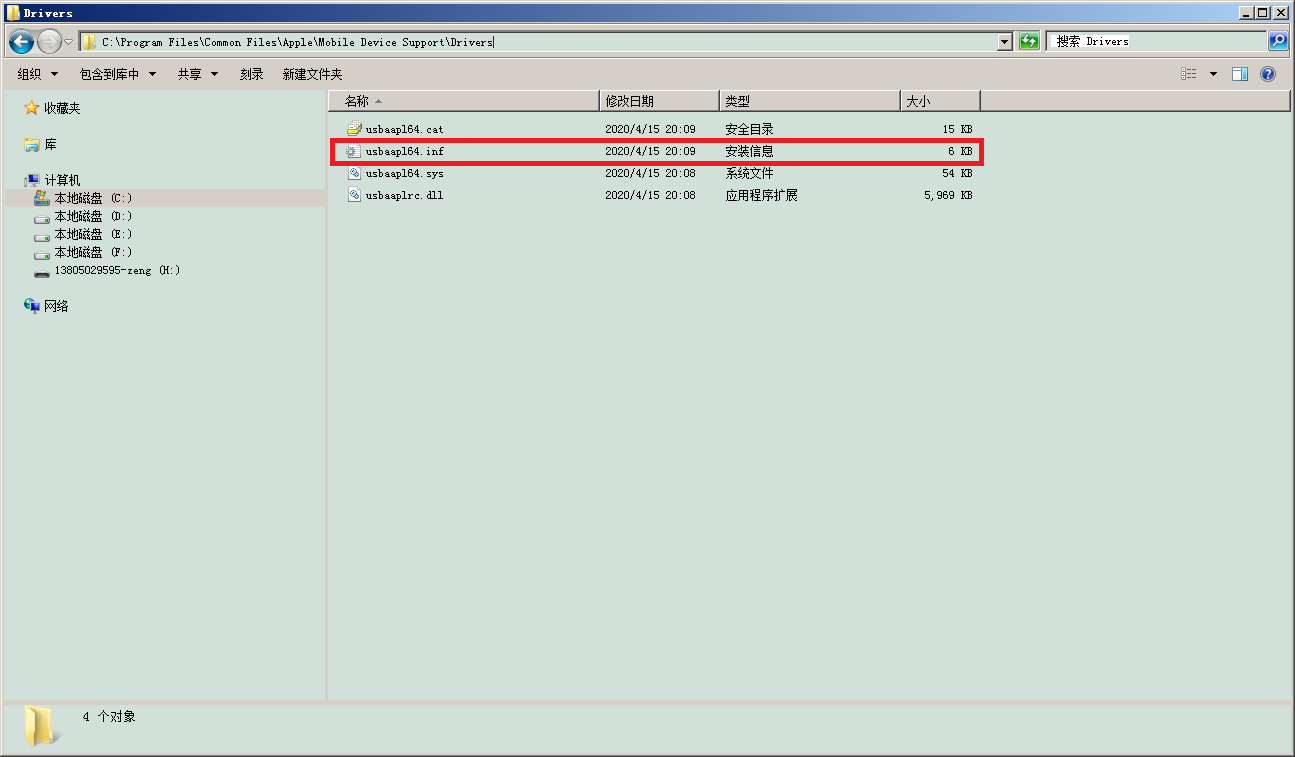Image resolution: width=1295 pixels, height=757 pixels.
Task: Click the D: drive icon
Action: 41,217
